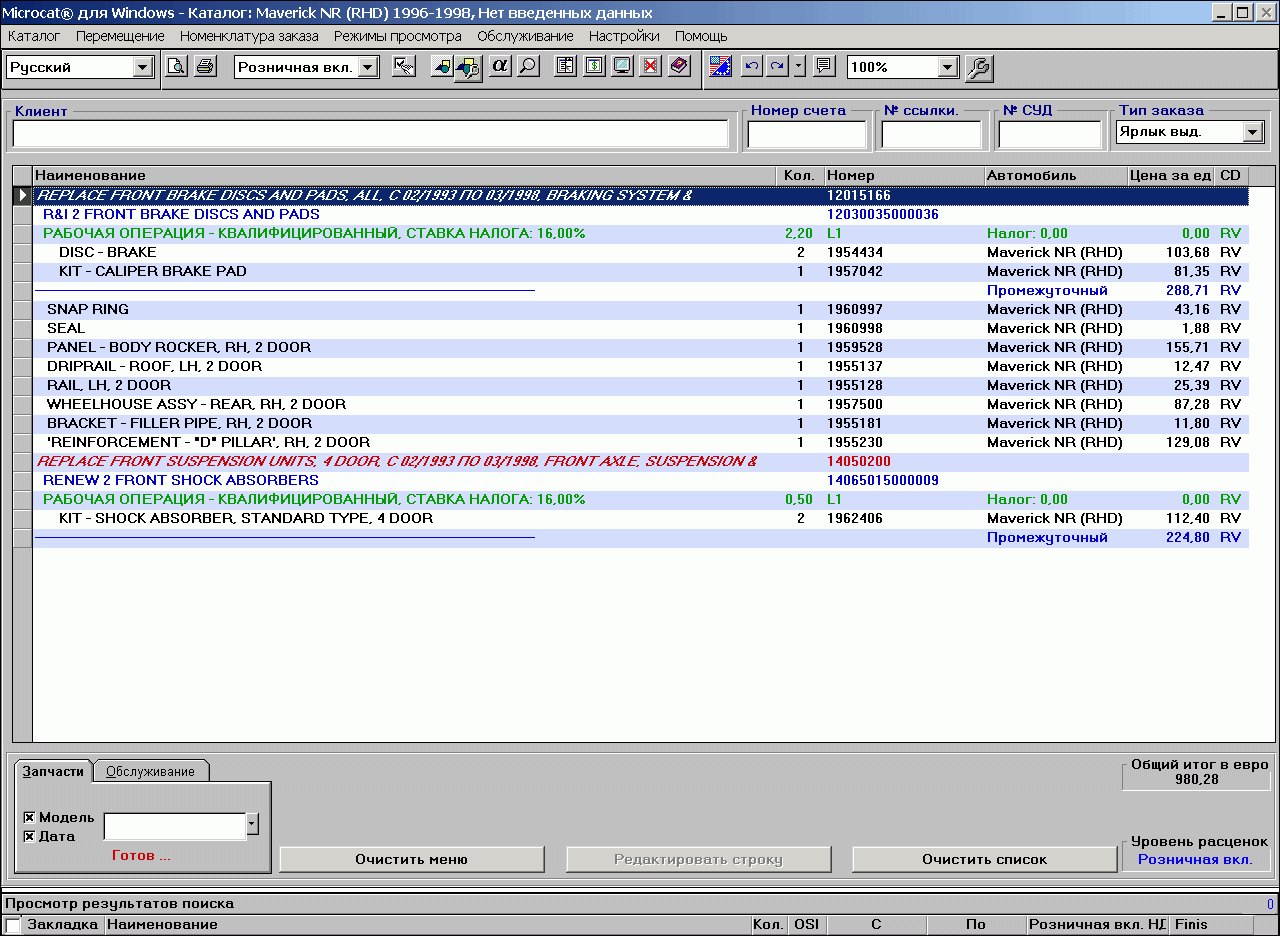The image size is (1280, 936).
Task: Click the checkmark hand icon
Action: click(x=404, y=67)
